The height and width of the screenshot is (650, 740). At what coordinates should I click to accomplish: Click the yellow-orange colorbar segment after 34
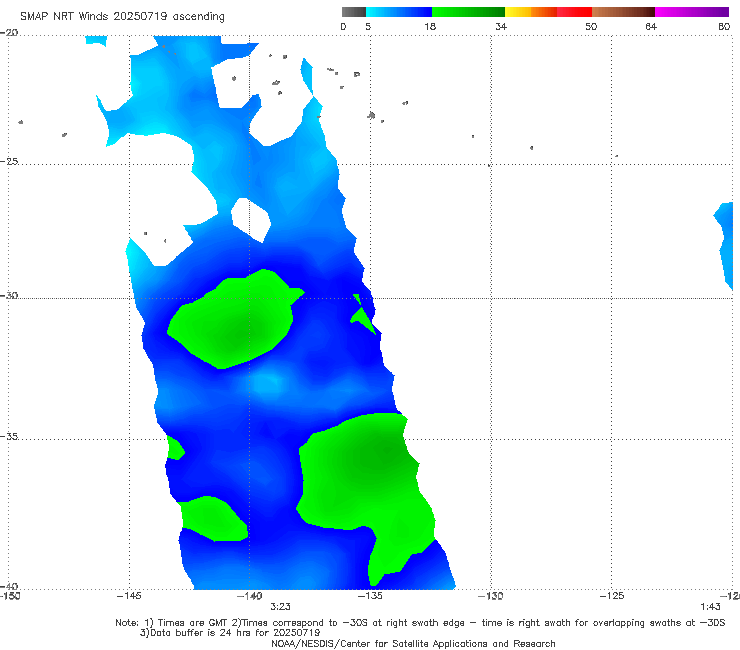(x=530, y=12)
